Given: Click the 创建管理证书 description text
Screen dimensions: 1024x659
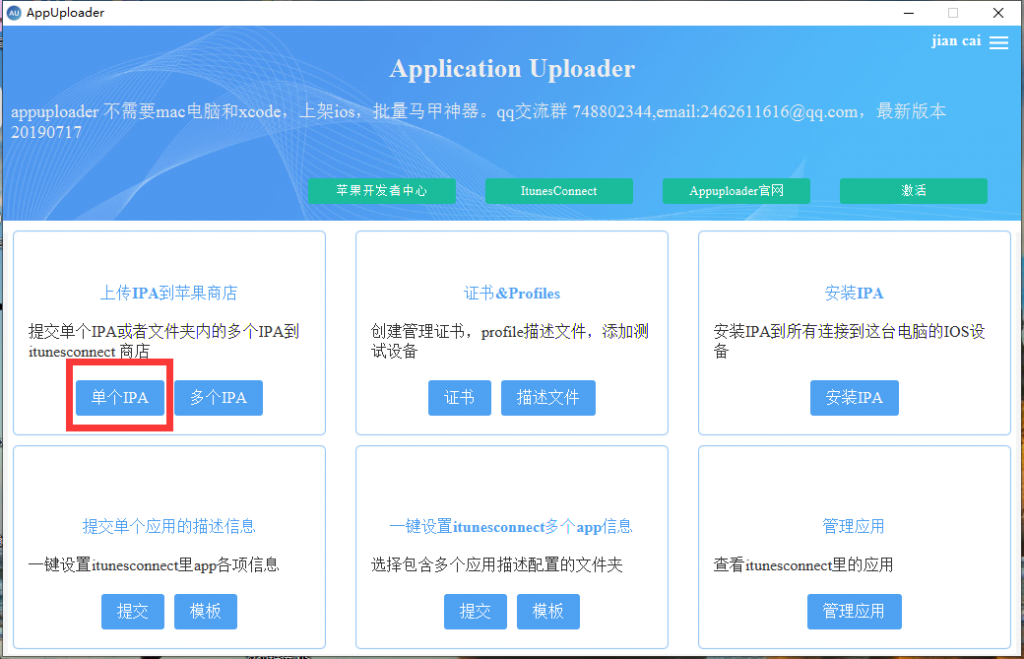Looking at the screenshot, I should click(510, 341).
